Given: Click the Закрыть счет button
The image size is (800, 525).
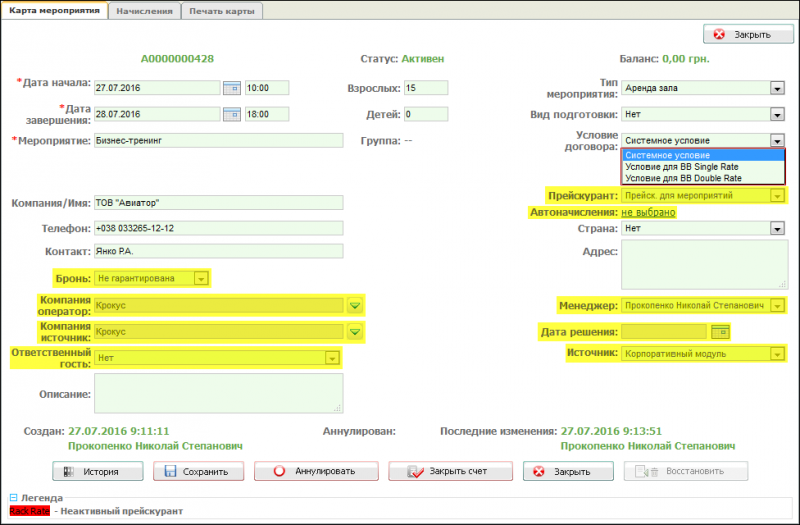Looking at the screenshot, I should pos(451,471).
